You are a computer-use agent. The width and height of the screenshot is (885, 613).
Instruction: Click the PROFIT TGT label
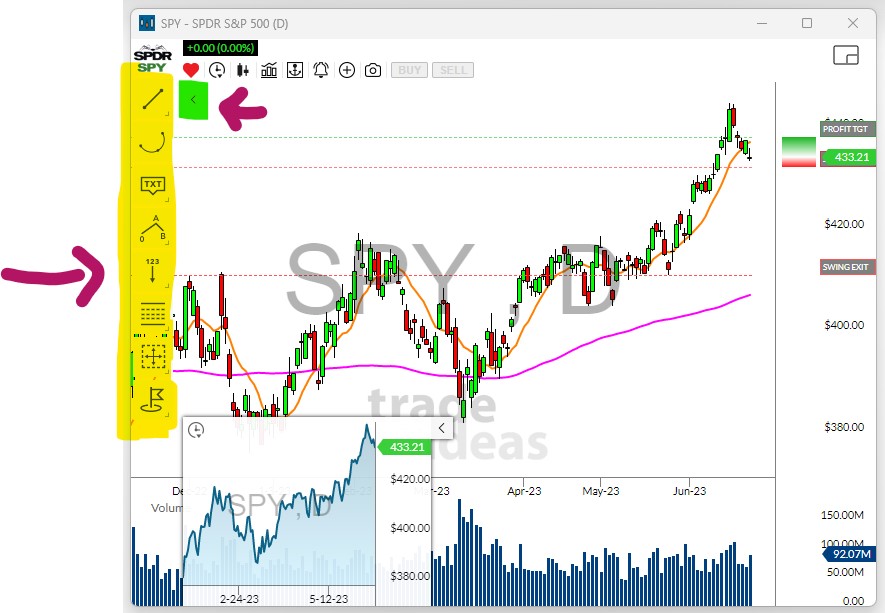coord(847,129)
